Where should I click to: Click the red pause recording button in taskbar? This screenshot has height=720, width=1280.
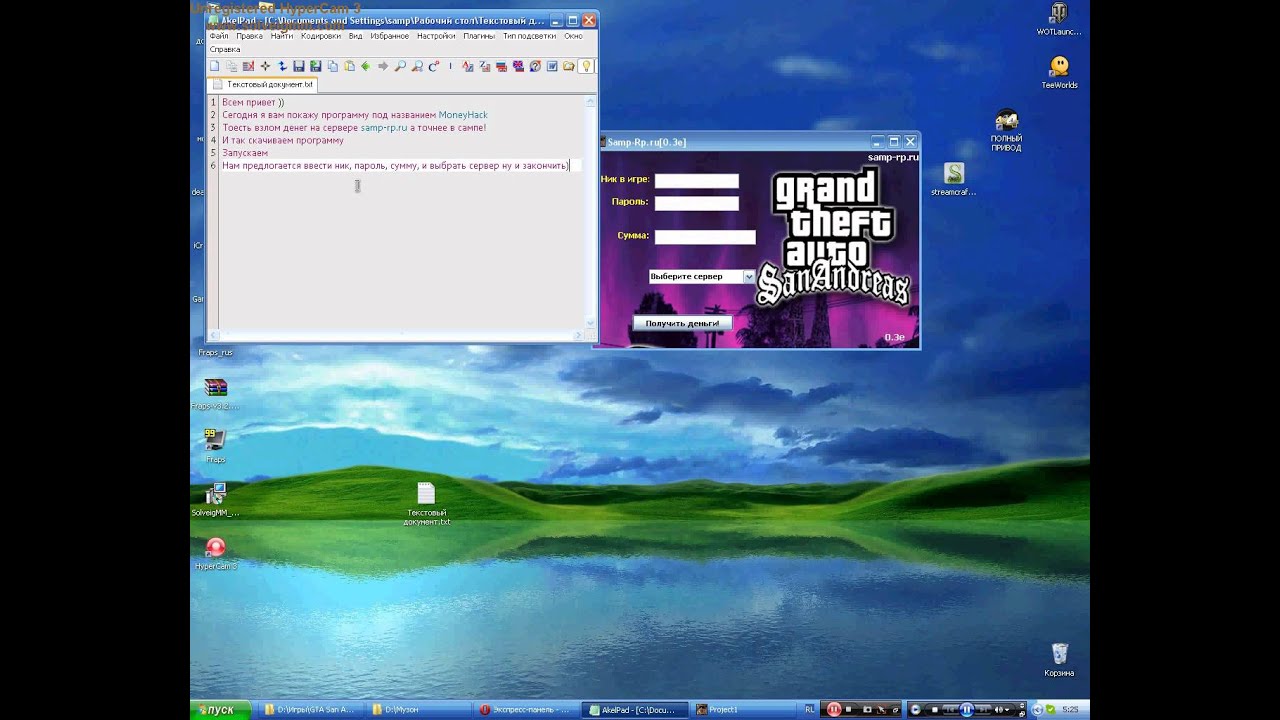coord(834,710)
